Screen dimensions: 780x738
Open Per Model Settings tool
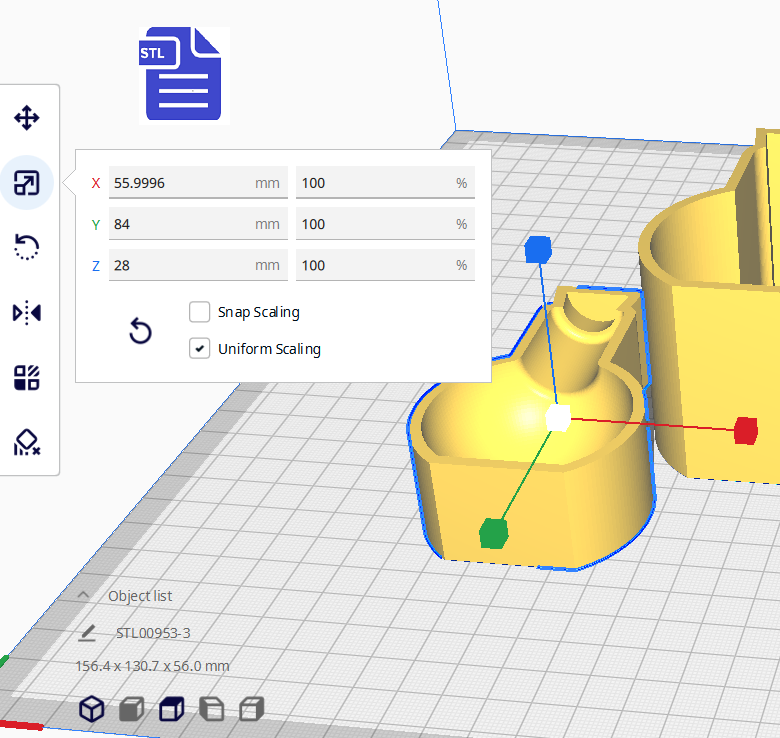coord(26,377)
